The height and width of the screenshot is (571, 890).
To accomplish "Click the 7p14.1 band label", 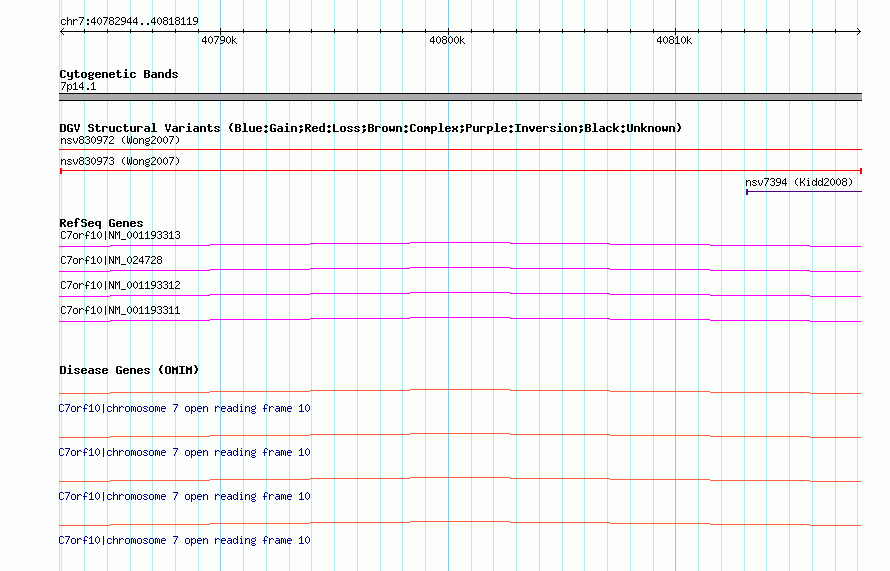I will [78, 86].
